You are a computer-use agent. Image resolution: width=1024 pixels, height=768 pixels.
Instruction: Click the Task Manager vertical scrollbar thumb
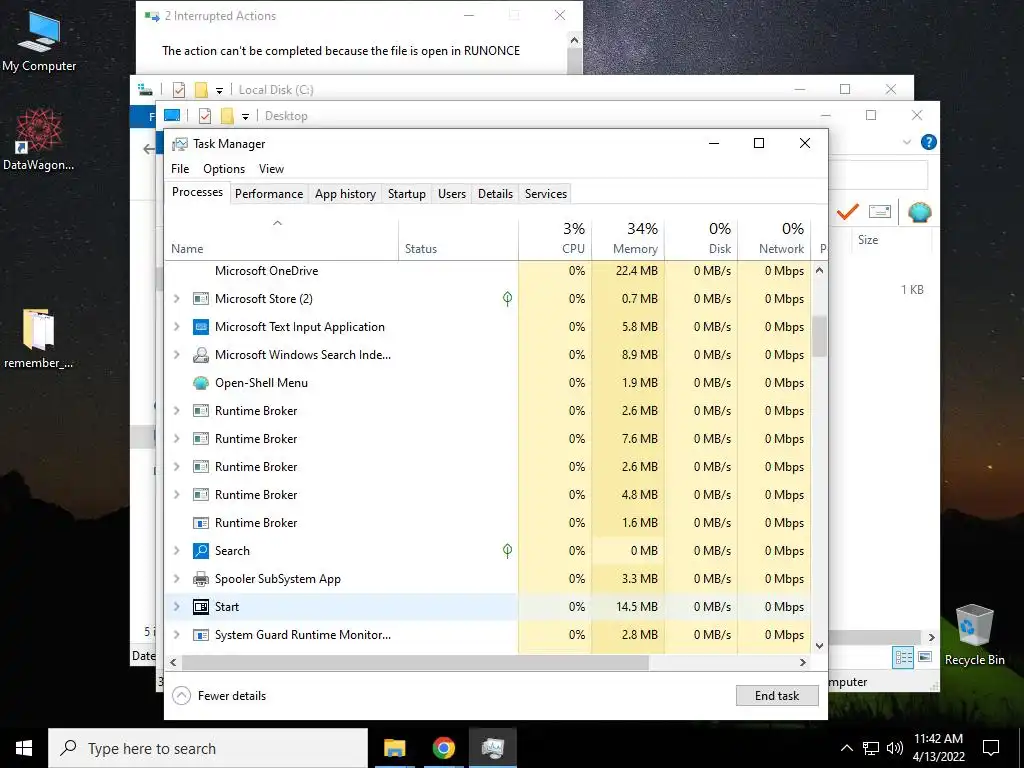click(x=820, y=336)
